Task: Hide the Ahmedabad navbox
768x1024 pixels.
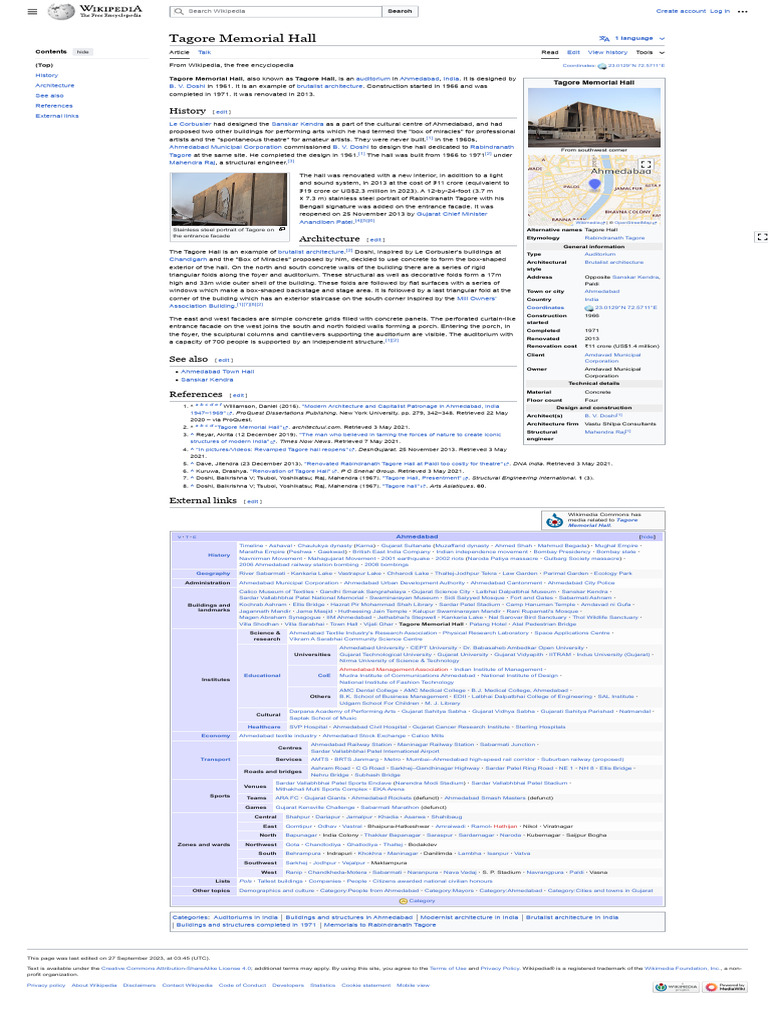Action: point(647,537)
